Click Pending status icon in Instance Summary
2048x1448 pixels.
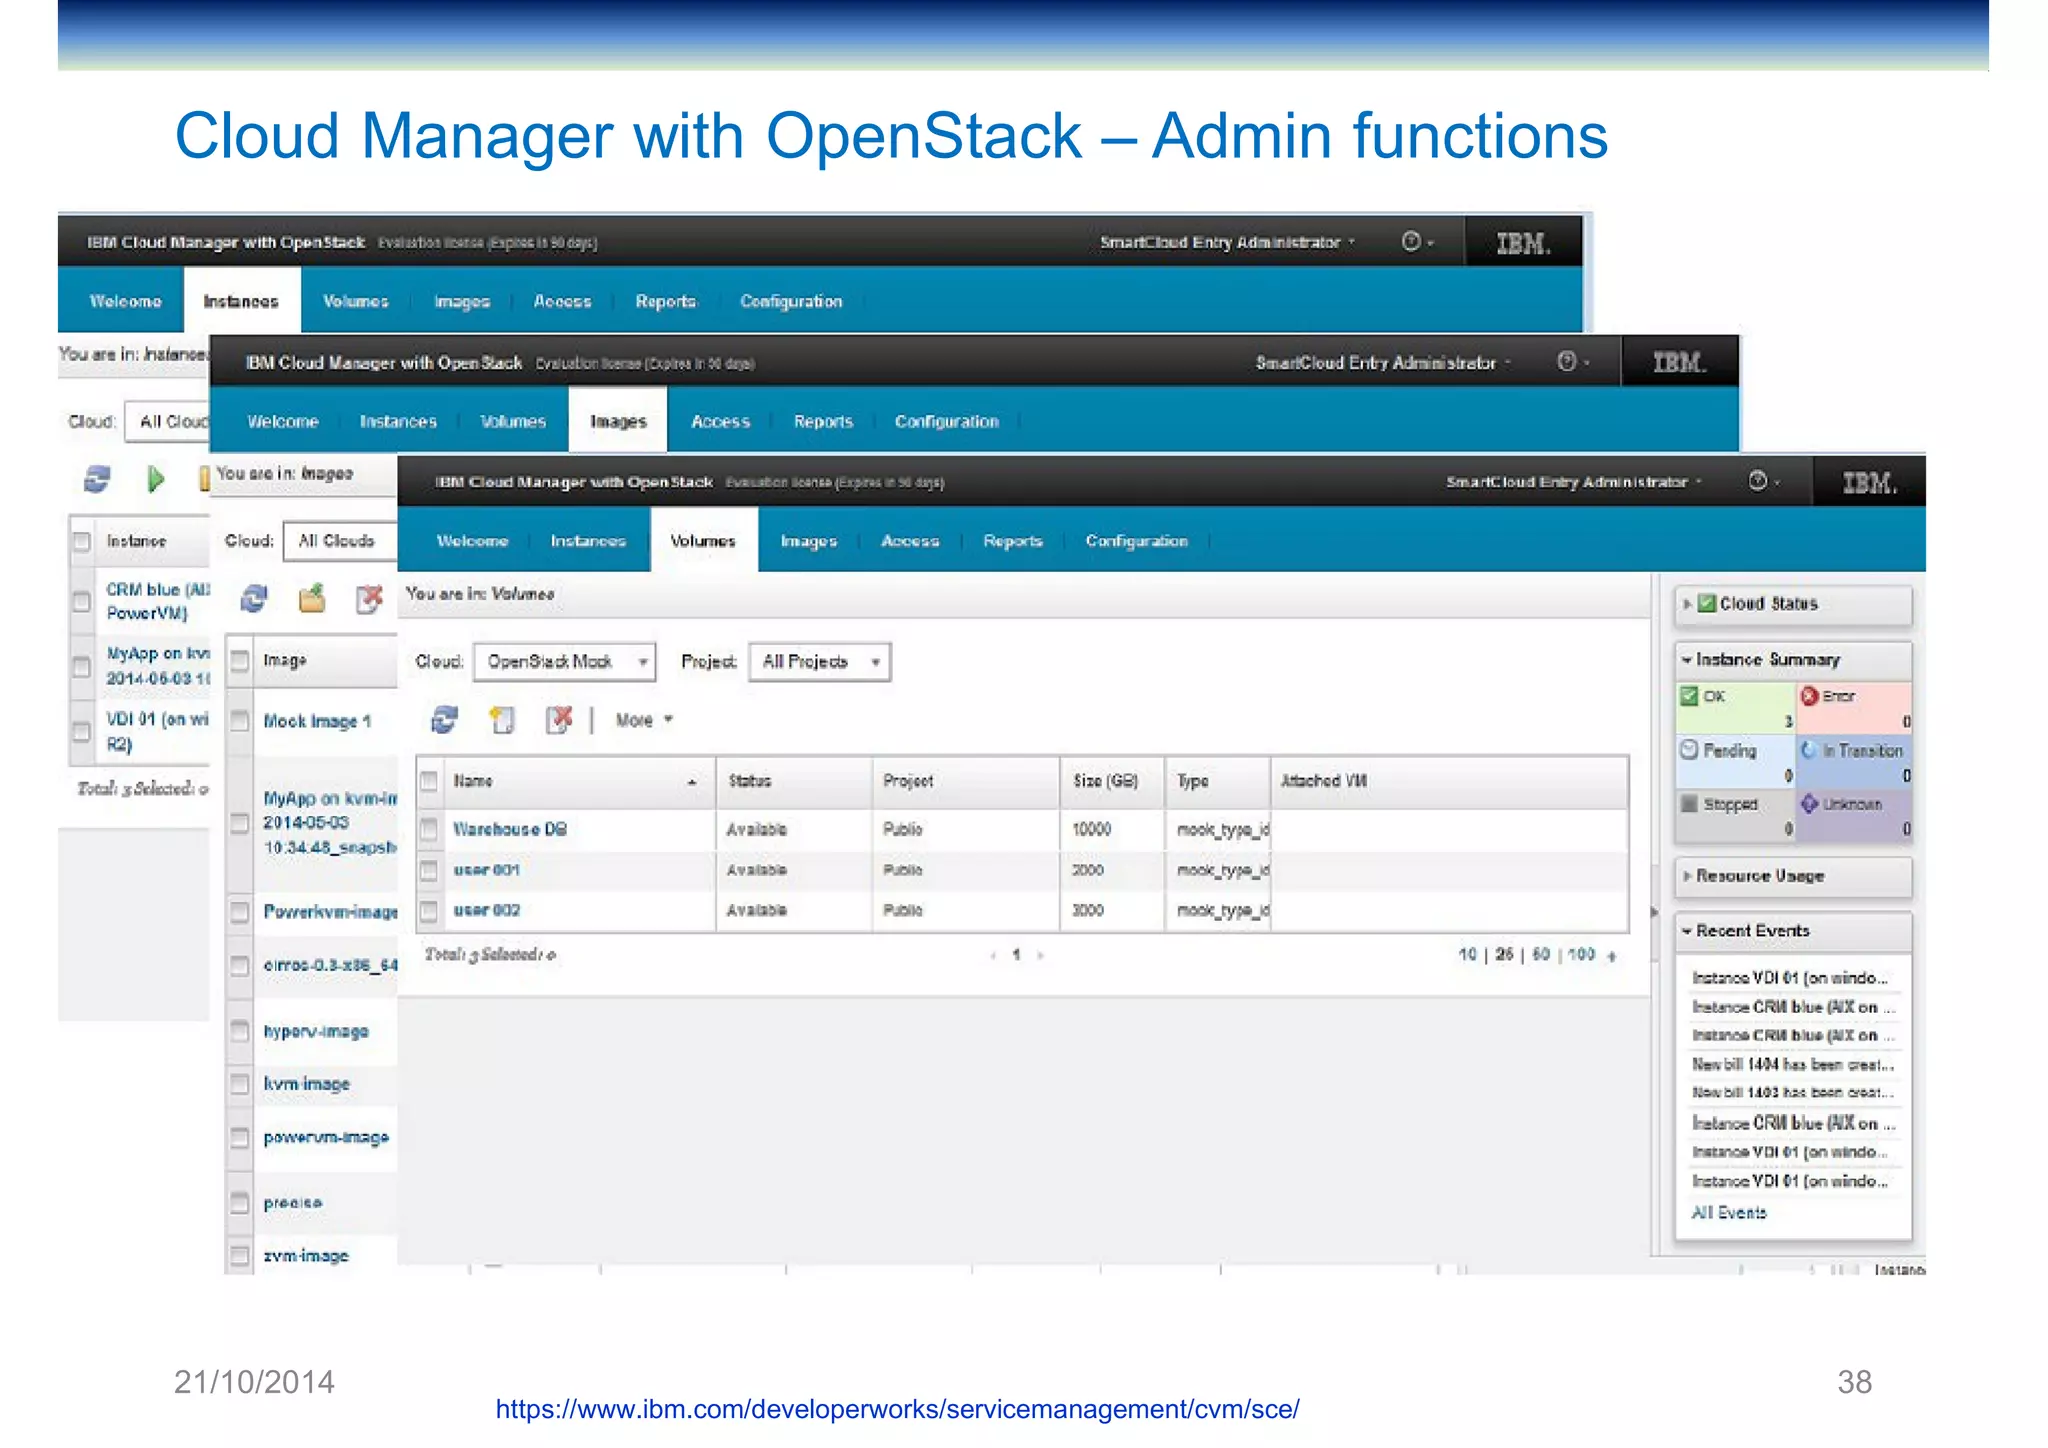click(1690, 750)
